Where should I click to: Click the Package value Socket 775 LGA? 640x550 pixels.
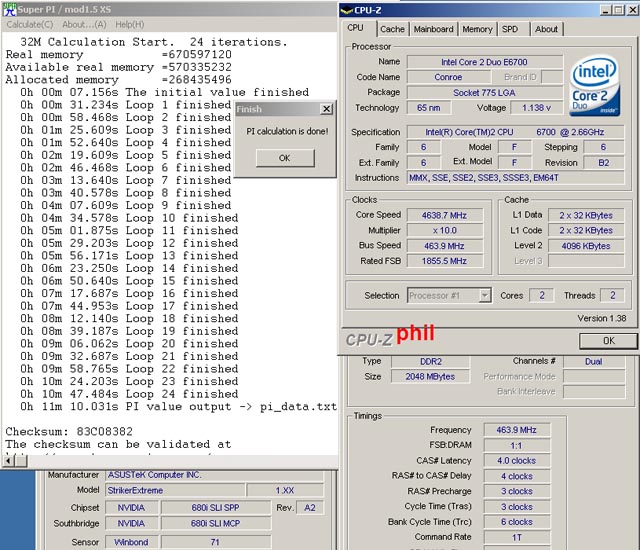[484, 93]
